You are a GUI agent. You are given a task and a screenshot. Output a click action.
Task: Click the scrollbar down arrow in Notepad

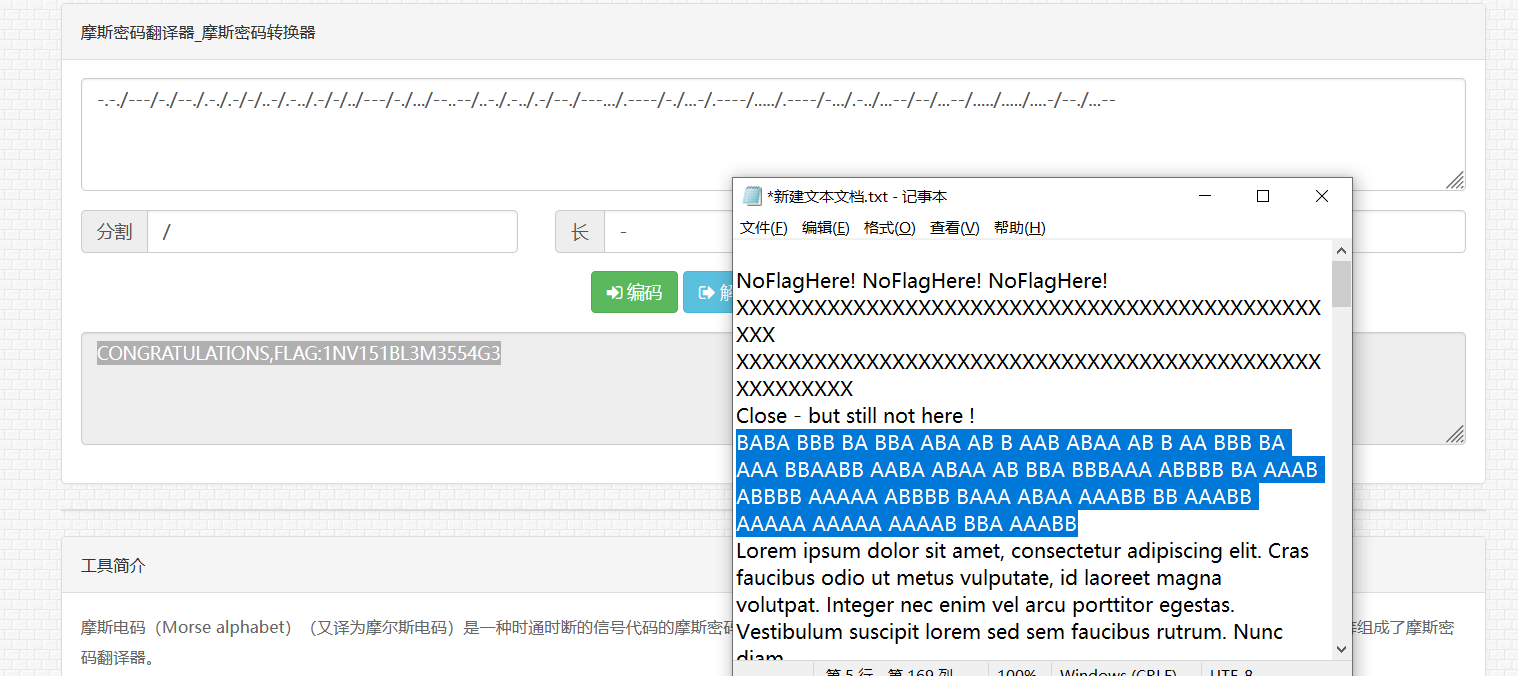tap(1341, 648)
